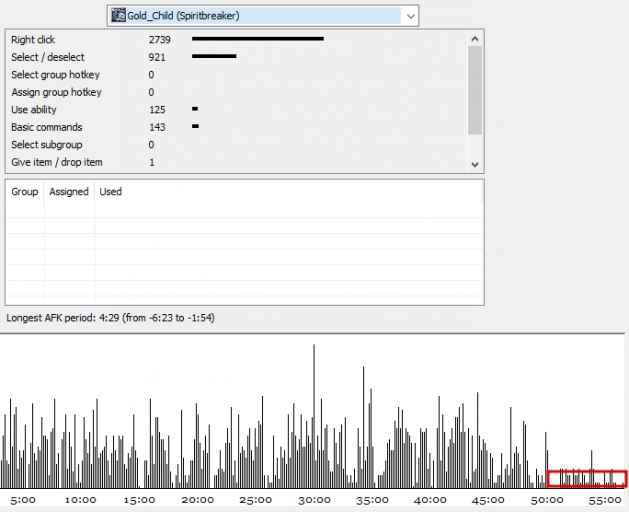The image size is (629, 512).
Task: Click the 20:00 mark on timeline
Action: pos(197,500)
